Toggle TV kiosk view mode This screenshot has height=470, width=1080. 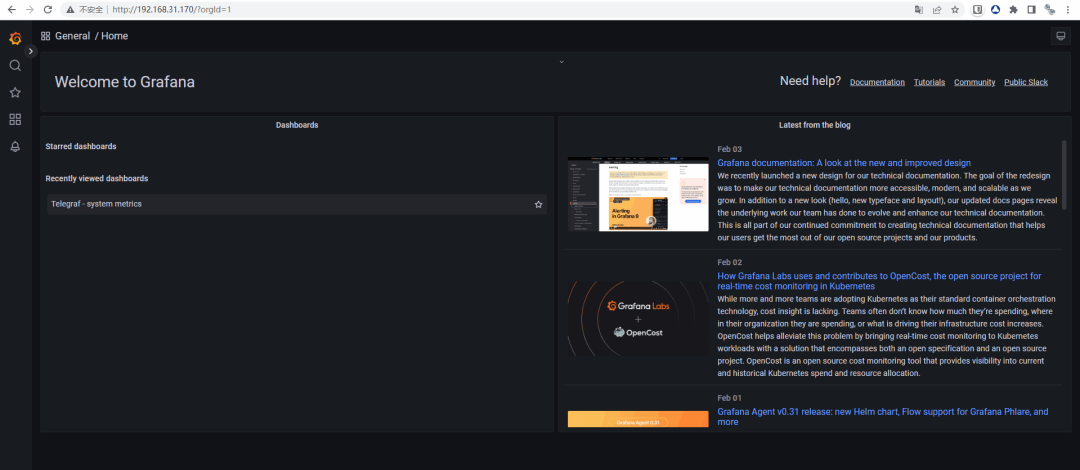(1061, 37)
